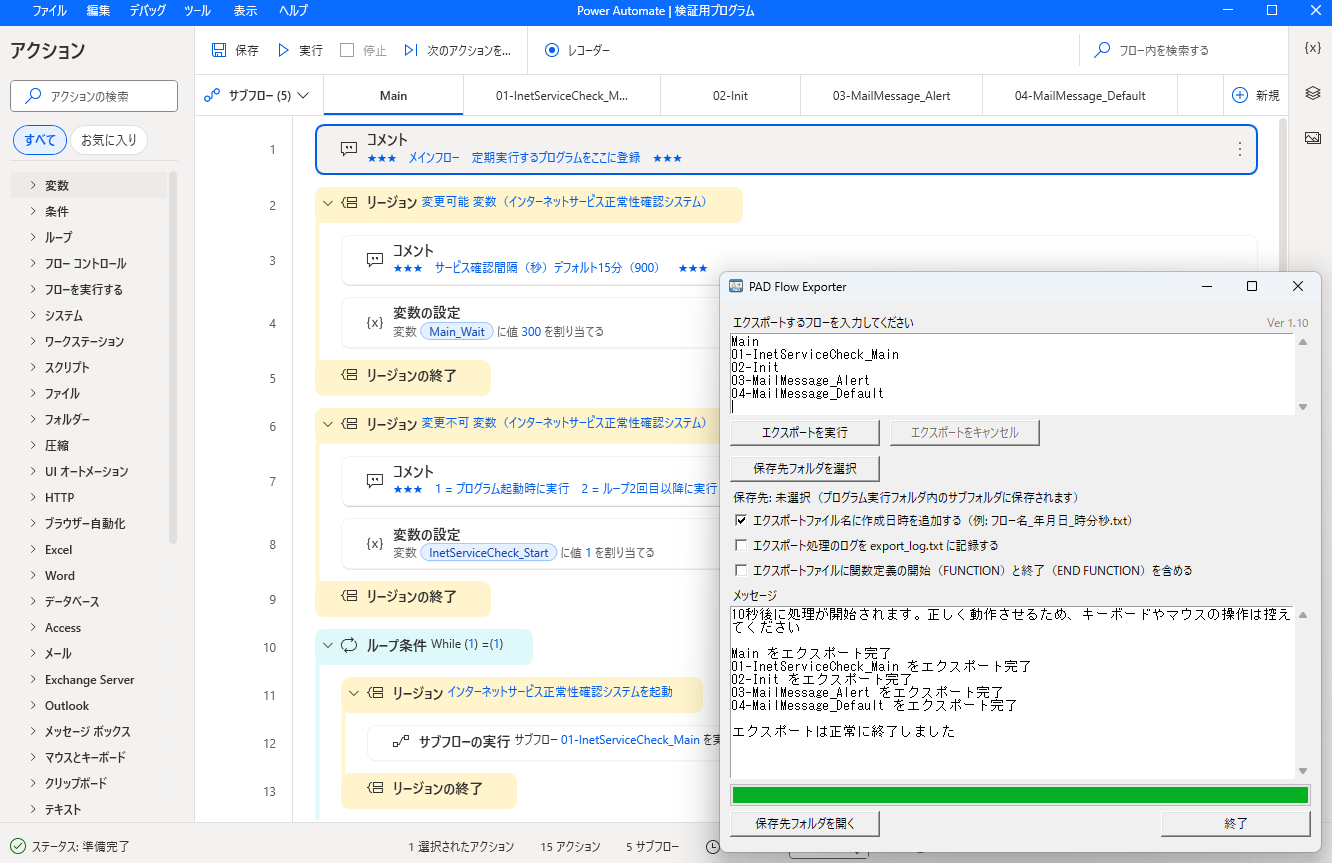Click the 01-InetServiceCheck_Main subflow link
This screenshot has height=863, width=1332.
point(630,741)
